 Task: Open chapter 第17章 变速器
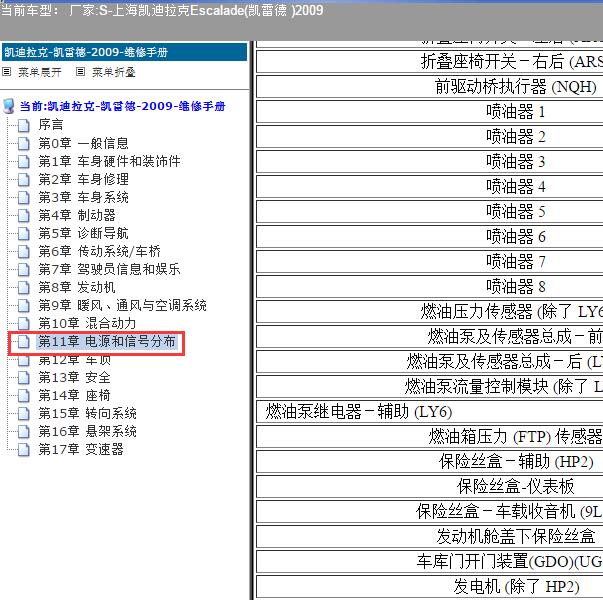pos(81,449)
